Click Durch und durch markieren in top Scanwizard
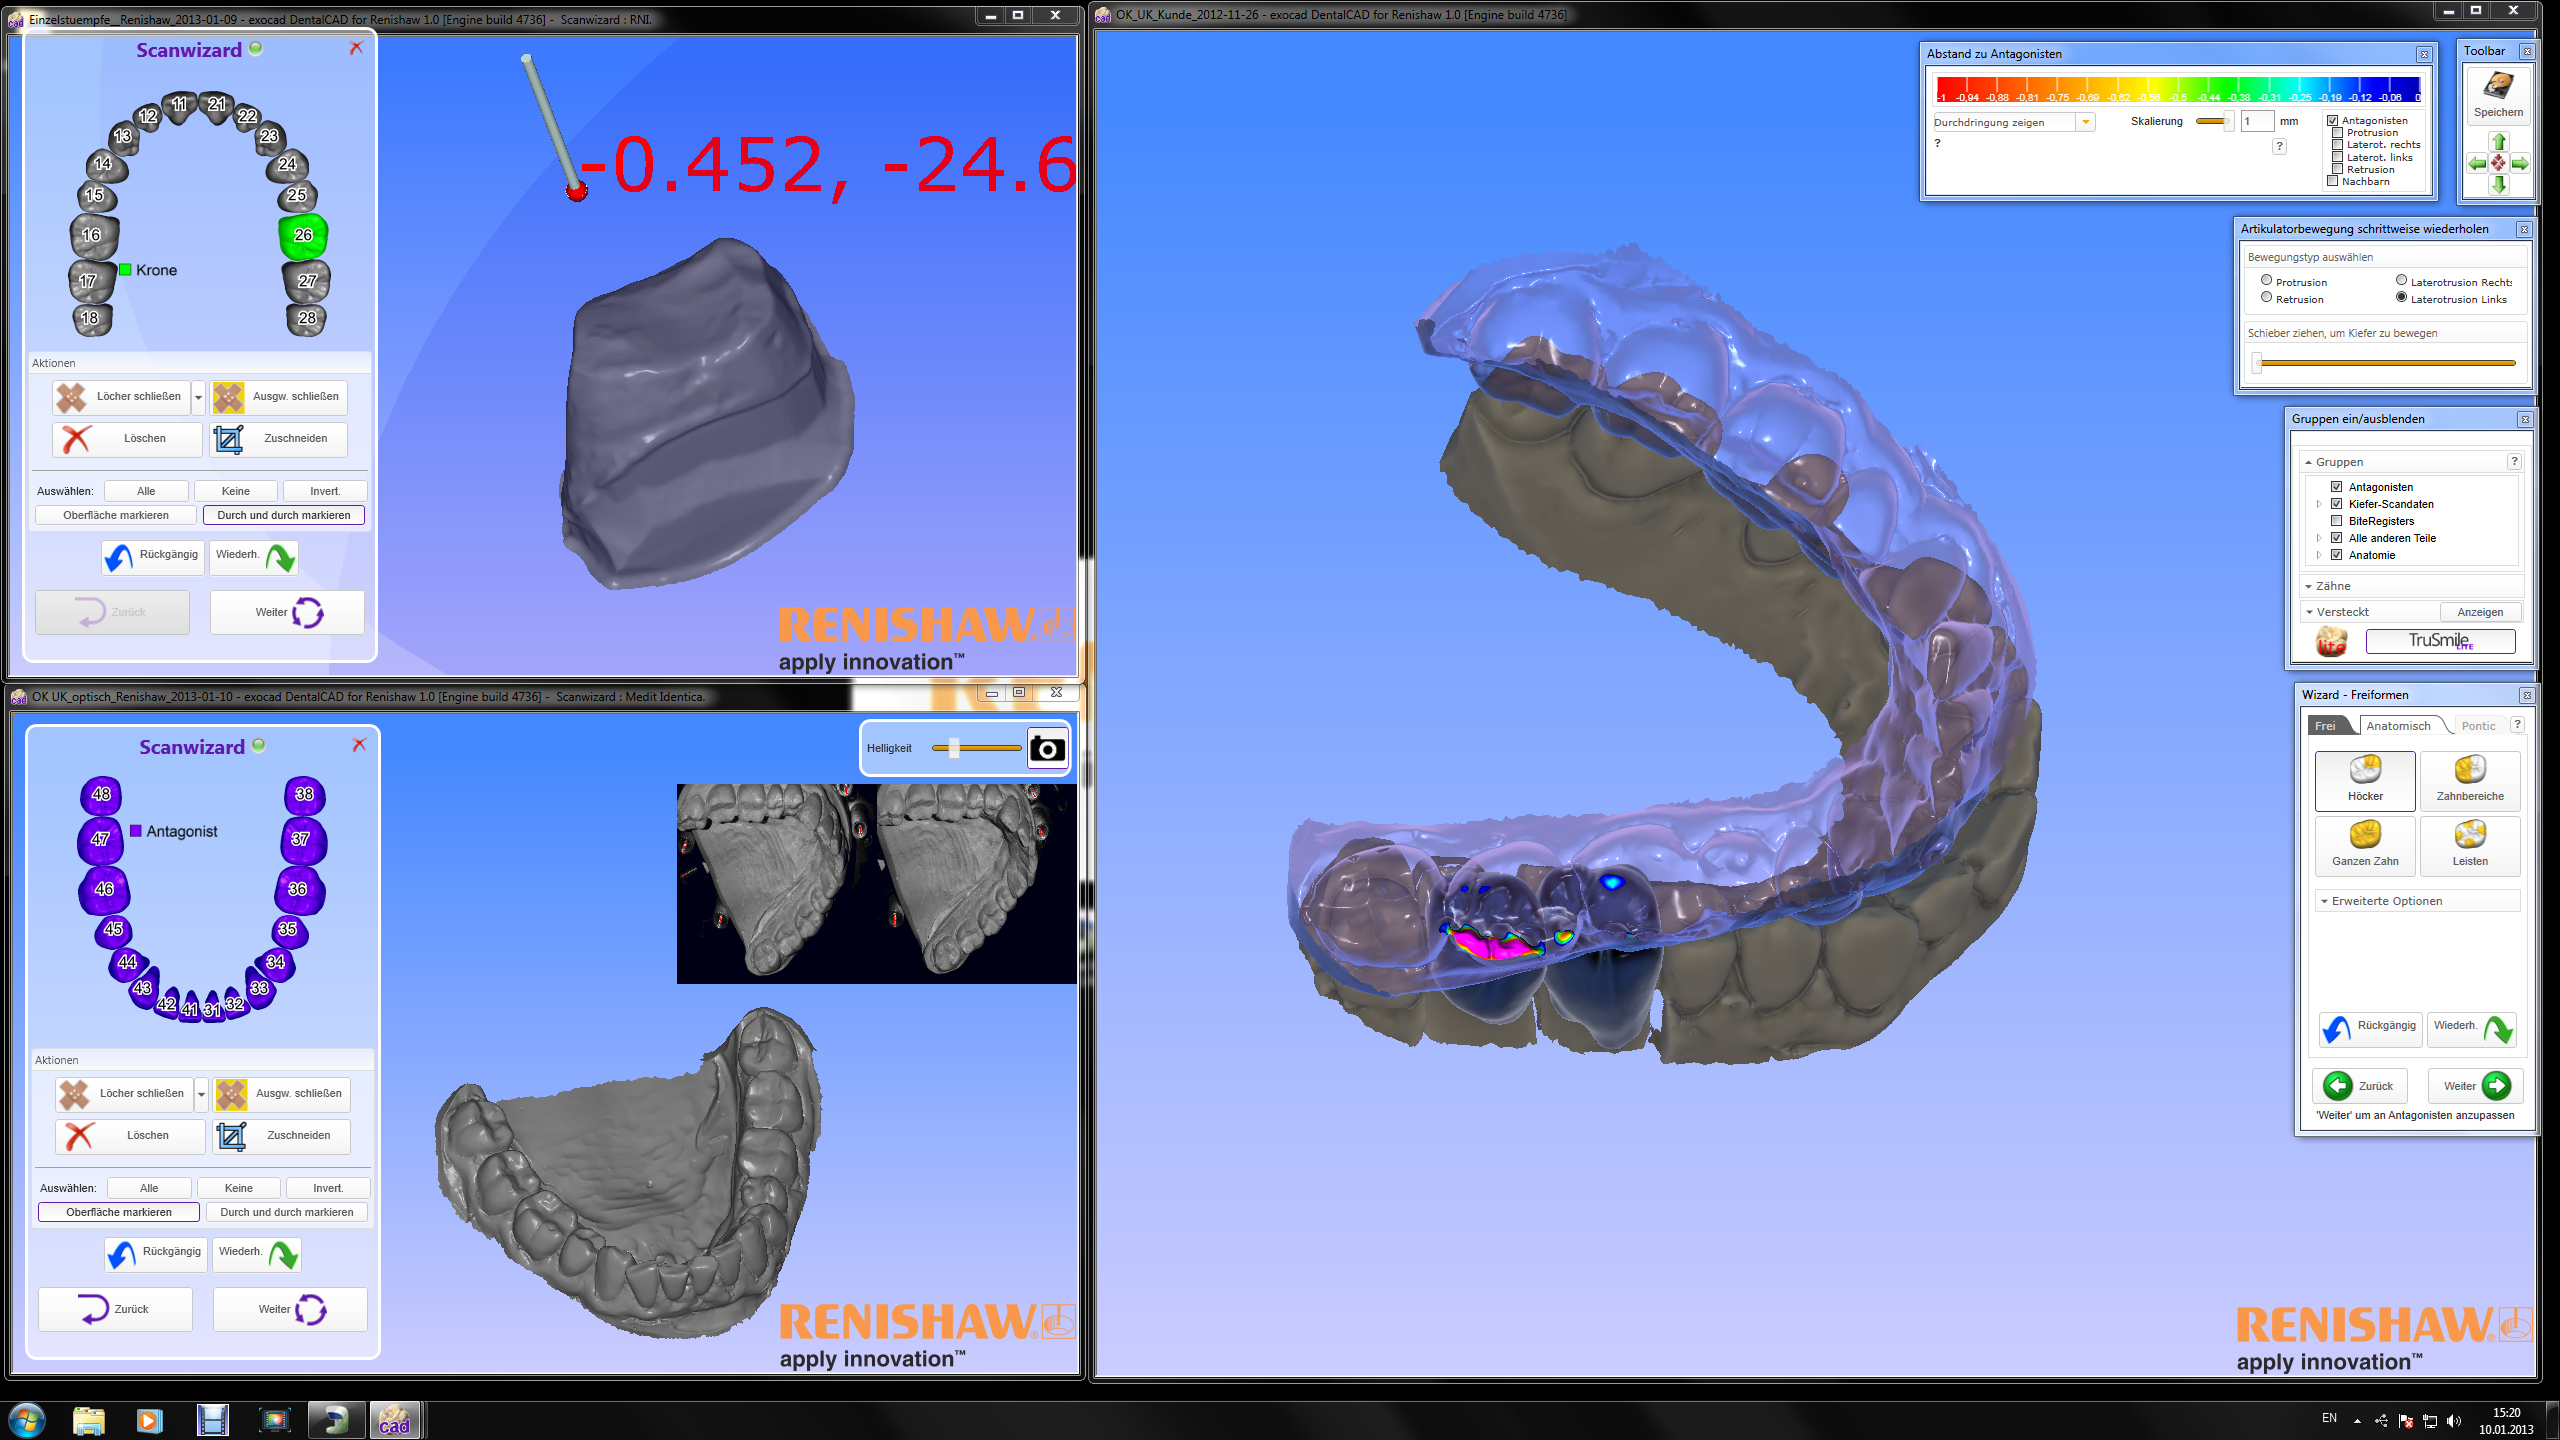The width and height of the screenshot is (2560, 1440). (284, 515)
